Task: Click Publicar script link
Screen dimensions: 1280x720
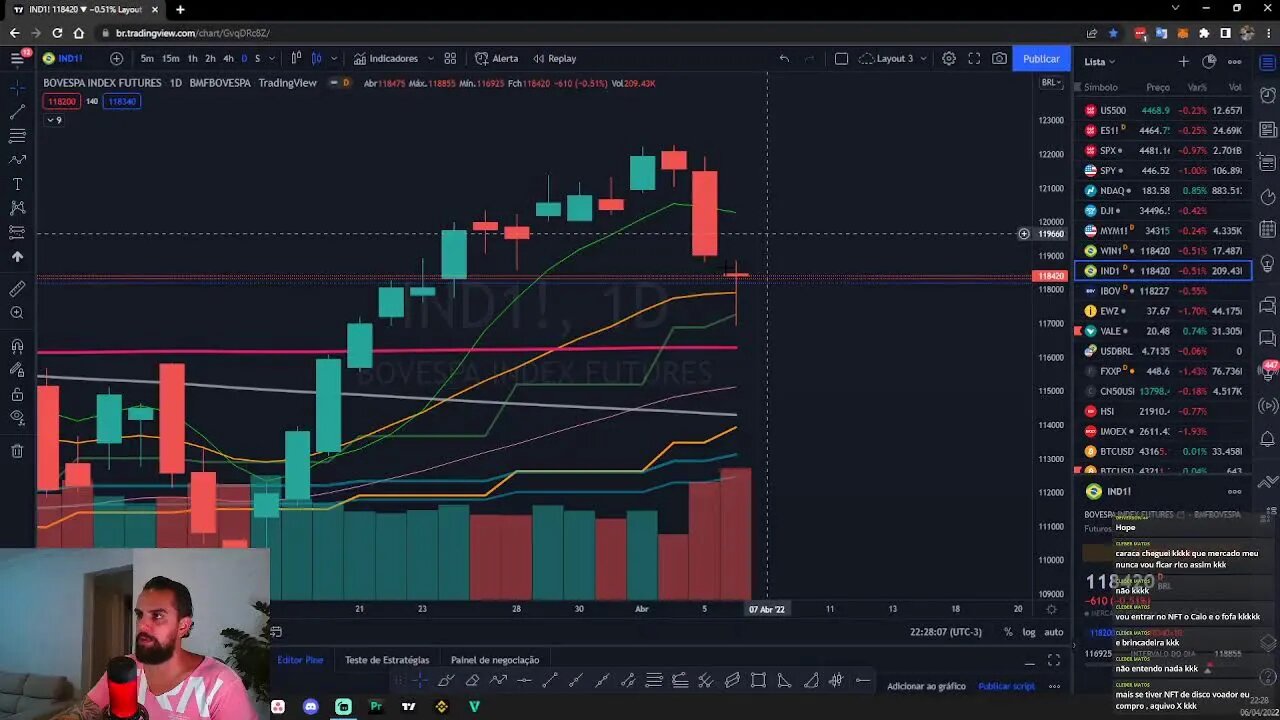Action: 1006,686
